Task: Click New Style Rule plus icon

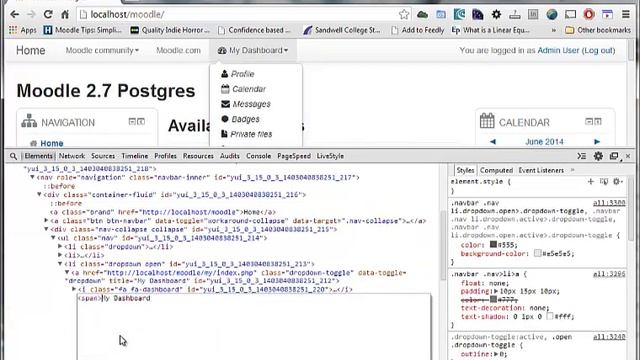Action: [591, 181]
